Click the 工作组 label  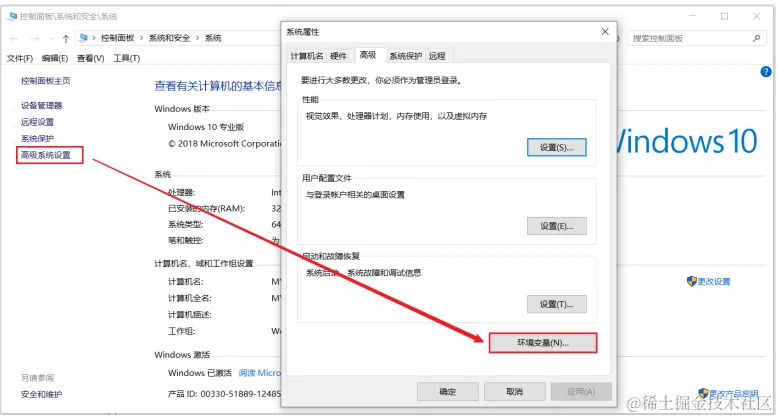click(x=181, y=331)
